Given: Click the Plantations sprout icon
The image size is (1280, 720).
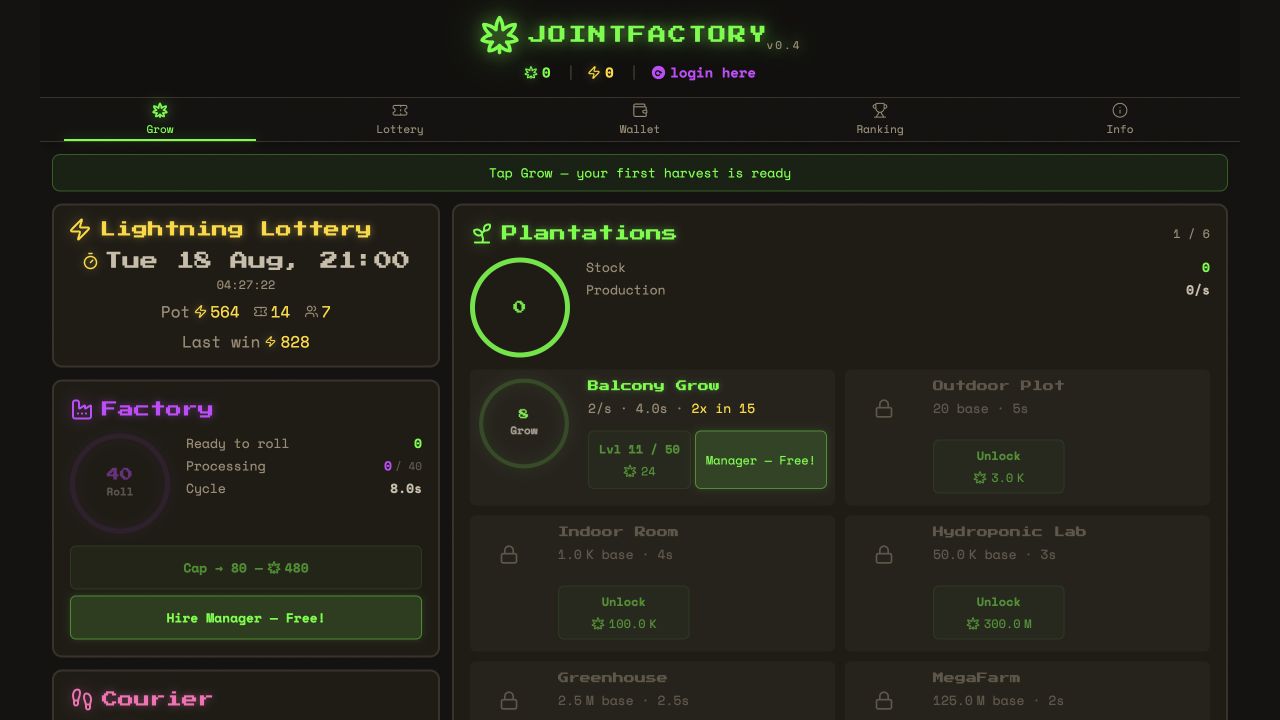Looking at the screenshot, I should click(482, 234).
